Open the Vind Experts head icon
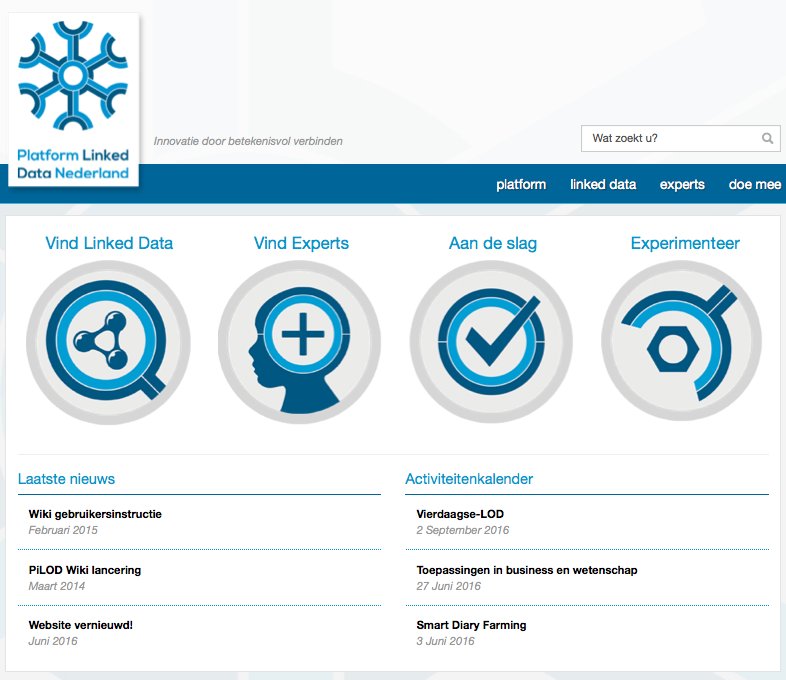Image resolution: width=786 pixels, height=680 pixels. [x=299, y=342]
